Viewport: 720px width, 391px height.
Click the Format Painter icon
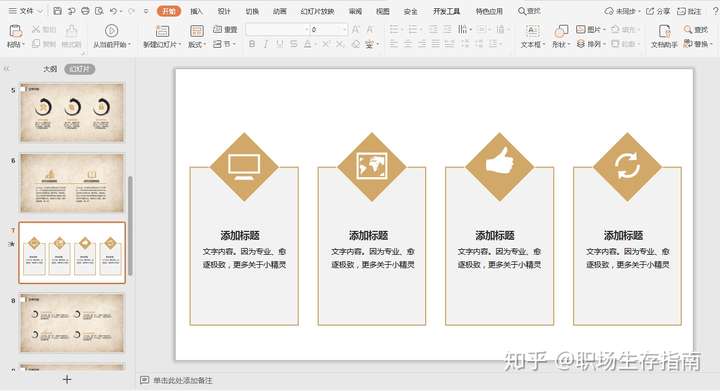(71, 31)
